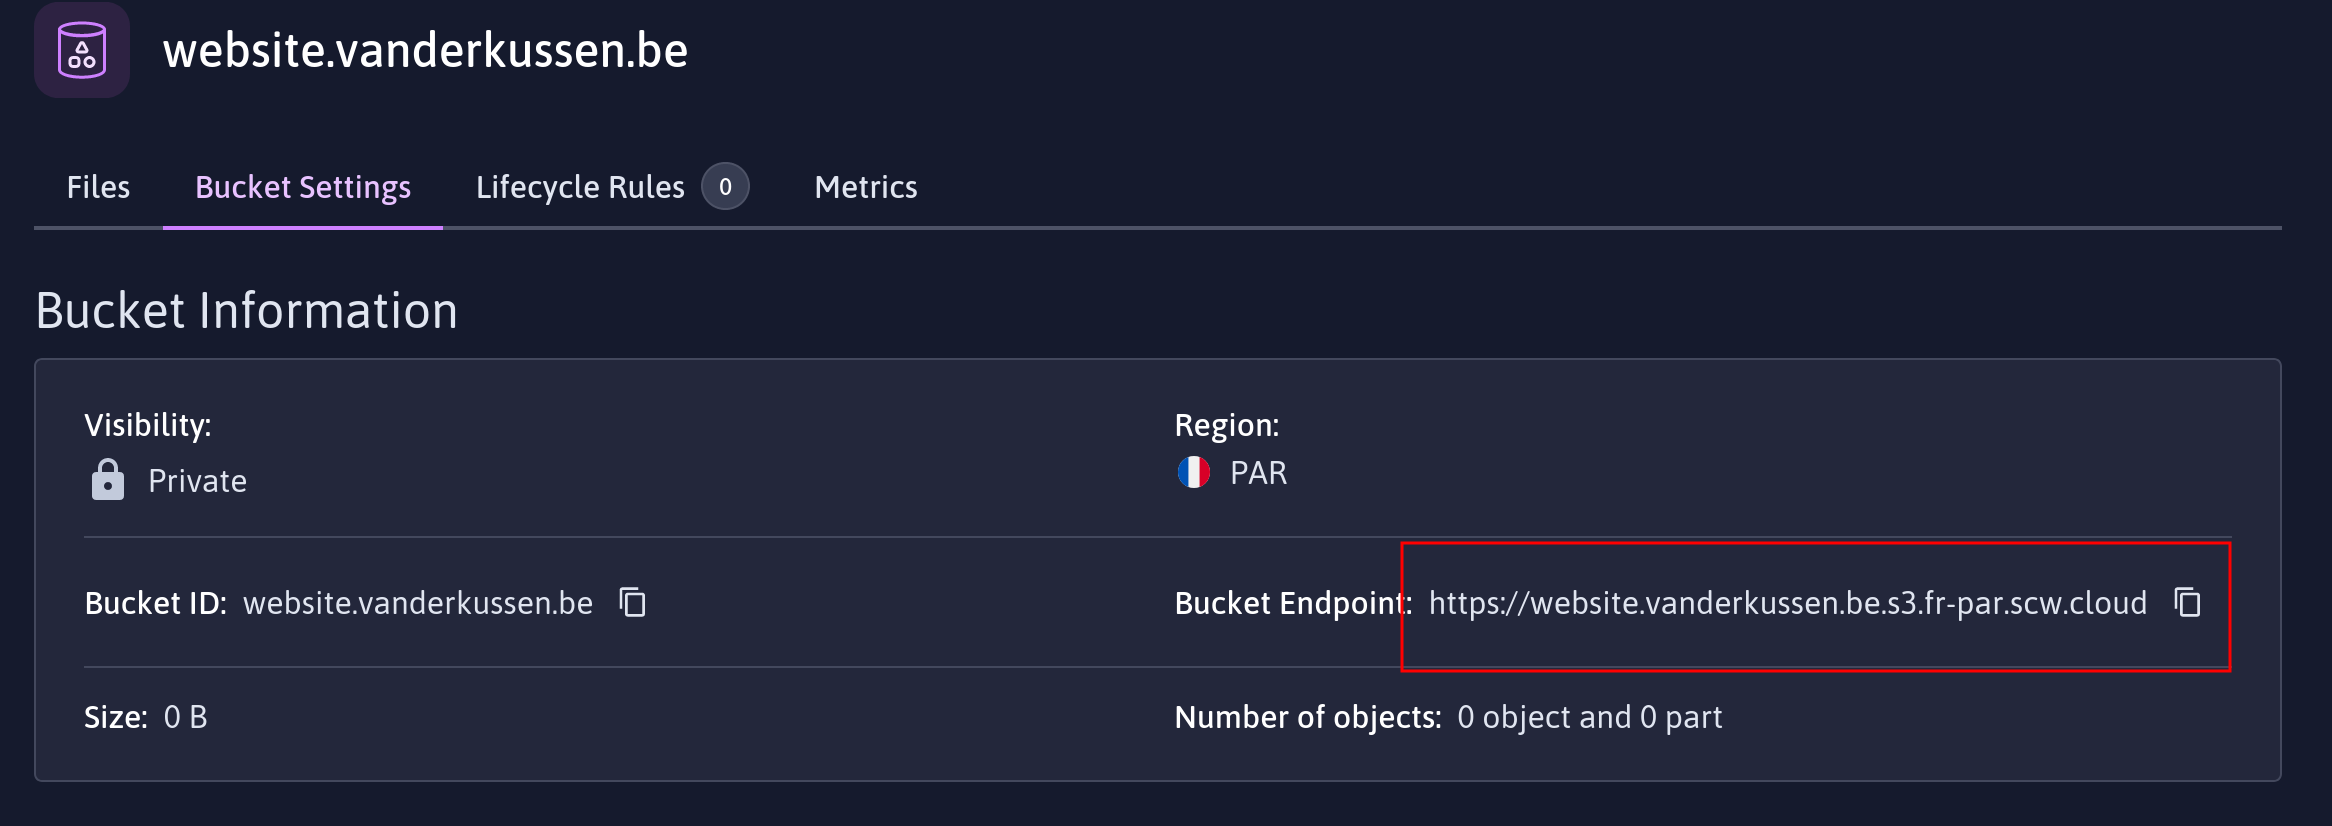Click the Bucket Information heading
Viewport: 2332px width, 826px height.
point(246,310)
